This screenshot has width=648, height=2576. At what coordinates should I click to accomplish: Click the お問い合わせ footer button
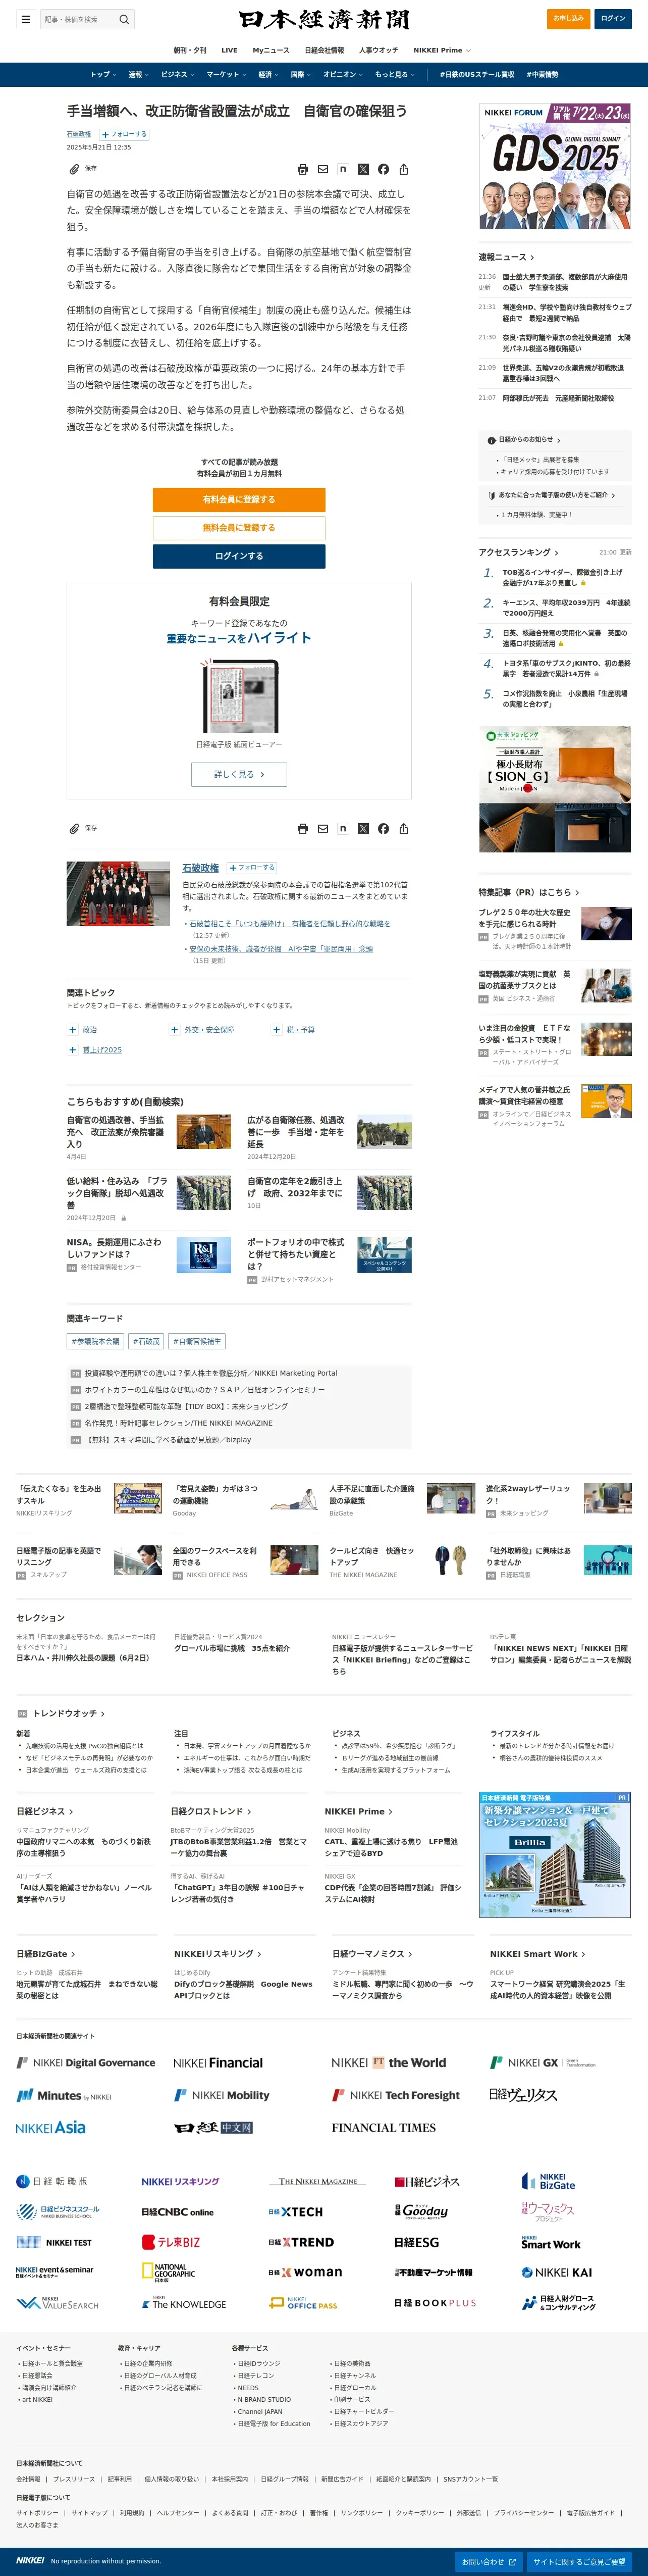[489, 2562]
